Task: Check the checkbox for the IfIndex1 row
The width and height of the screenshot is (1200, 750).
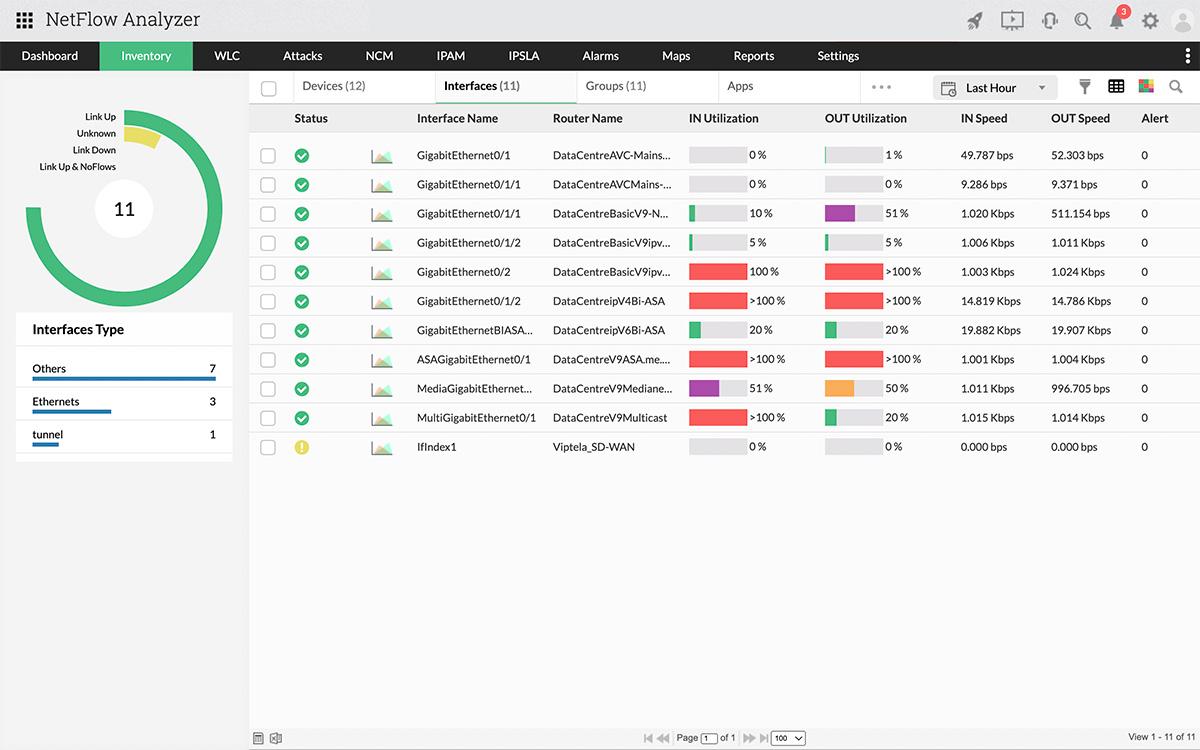Action: 268,447
